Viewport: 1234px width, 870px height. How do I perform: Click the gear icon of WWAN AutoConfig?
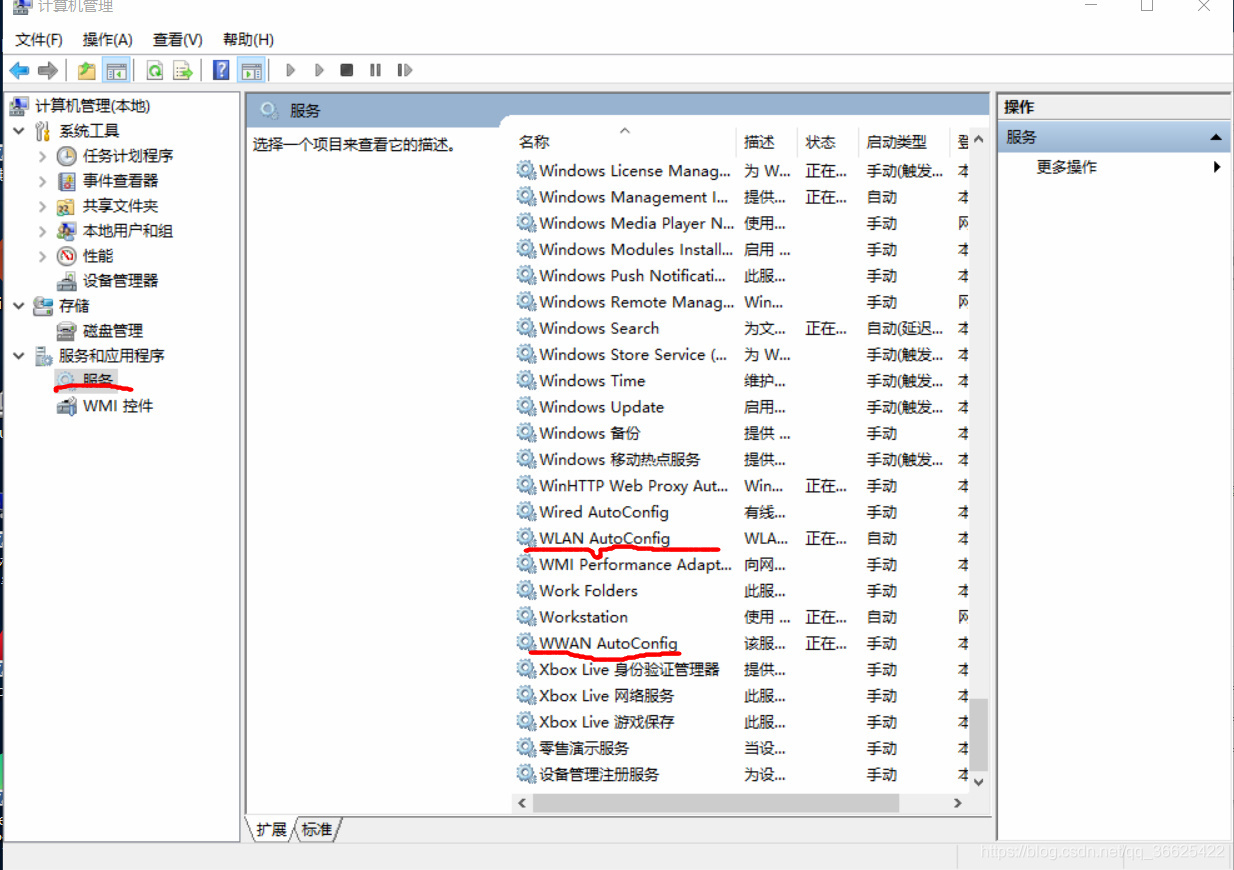coord(526,643)
